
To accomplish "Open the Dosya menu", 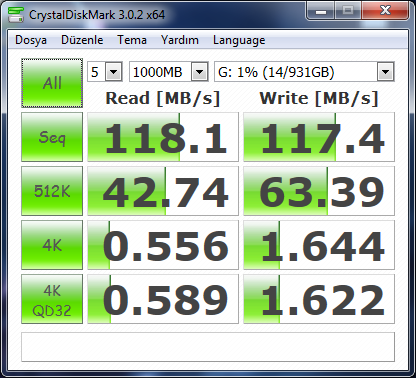I will click(31, 40).
